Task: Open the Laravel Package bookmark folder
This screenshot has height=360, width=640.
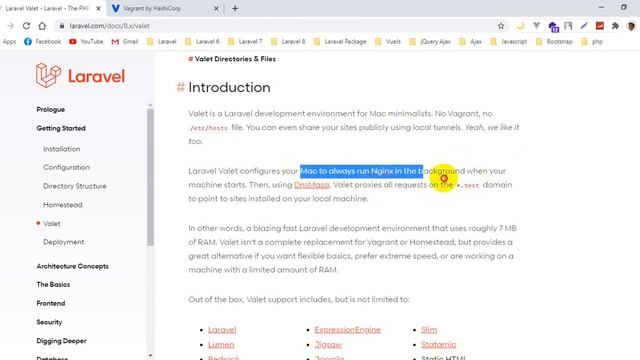Action: tap(340, 42)
